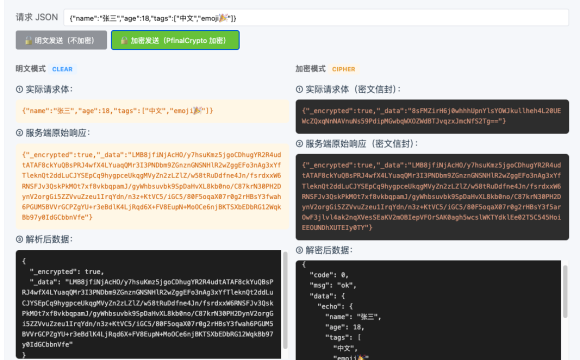This screenshot has height=360, width=580.
Task: Click the ③ marker beside 解析后数据
Action: [x=19, y=239]
